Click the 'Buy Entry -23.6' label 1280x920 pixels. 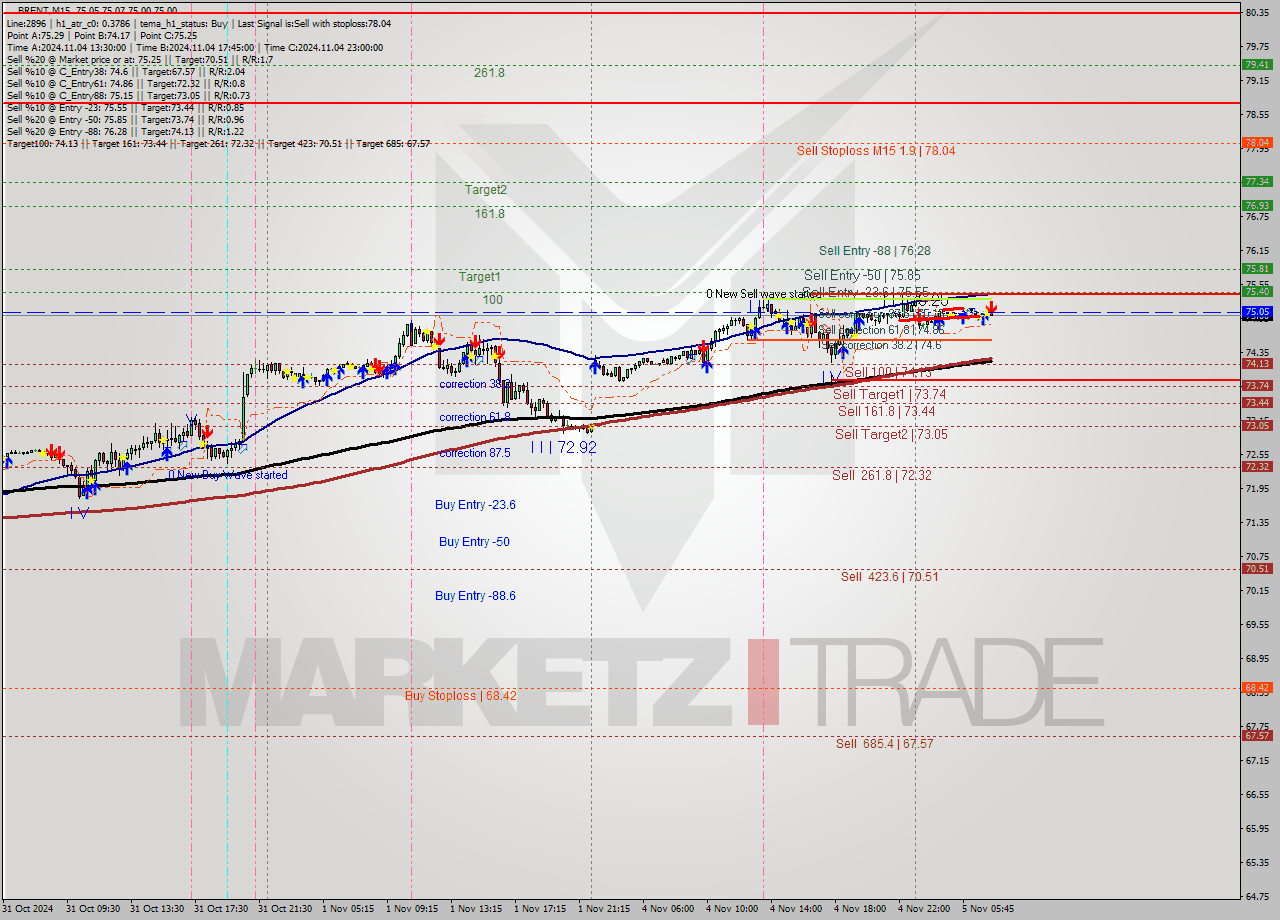click(x=475, y=505)
